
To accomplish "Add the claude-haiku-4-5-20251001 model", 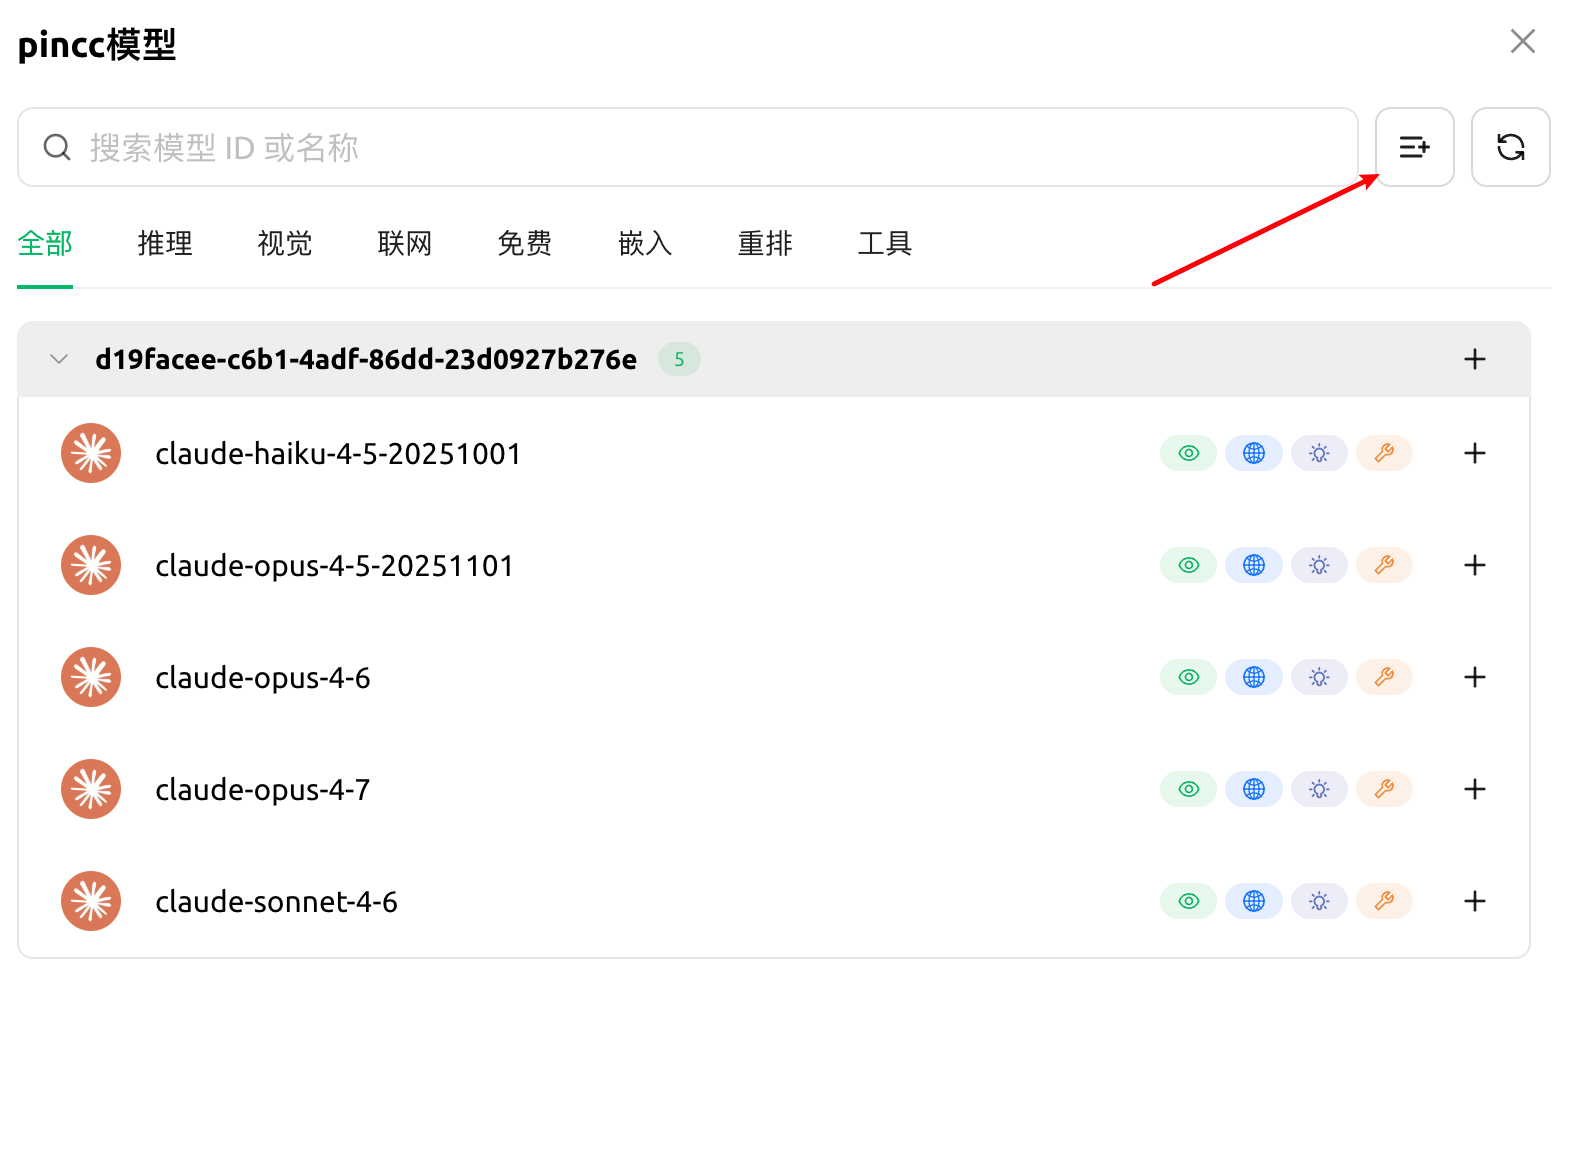I will coord(1475,453).
